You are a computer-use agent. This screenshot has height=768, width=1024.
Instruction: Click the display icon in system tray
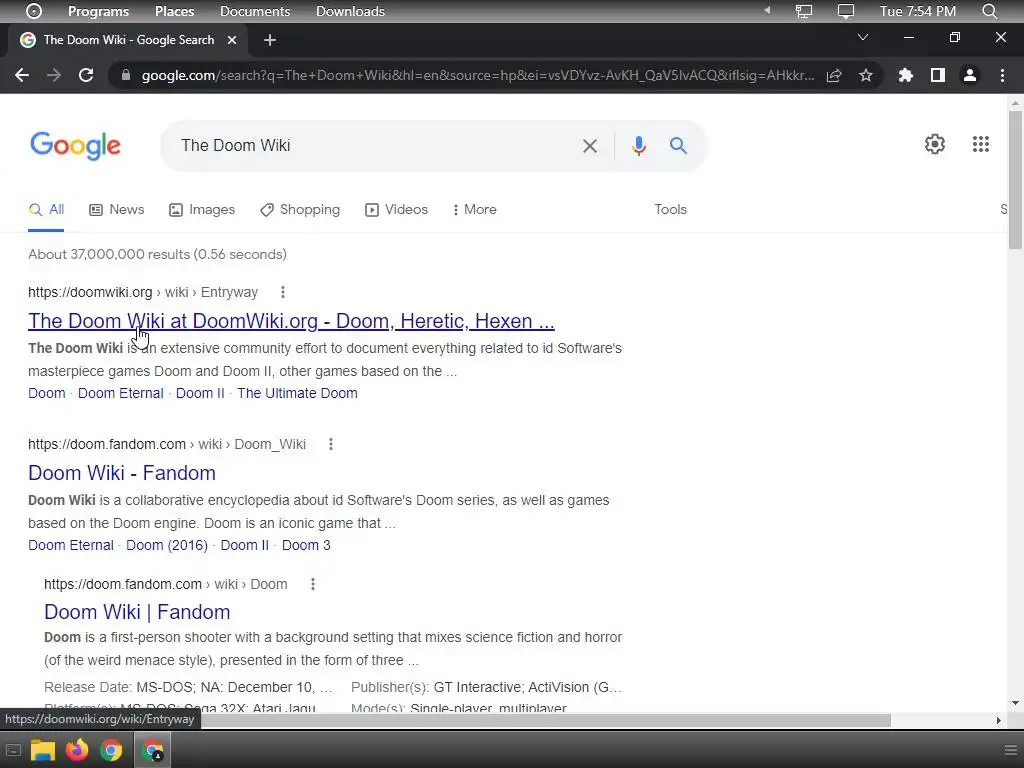pos(846,11)
